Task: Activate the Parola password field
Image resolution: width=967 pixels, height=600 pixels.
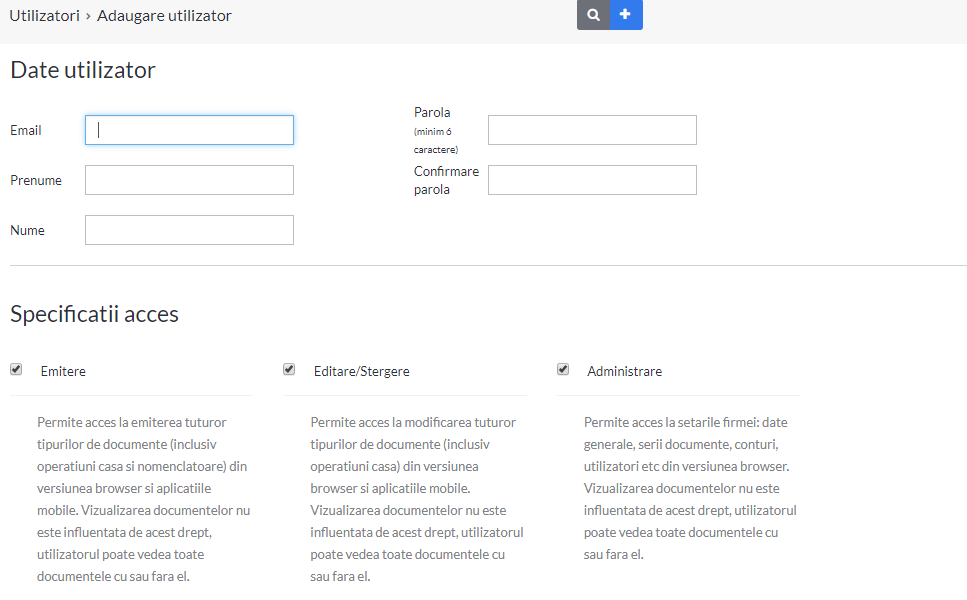Action: click(x=592, y=130)
